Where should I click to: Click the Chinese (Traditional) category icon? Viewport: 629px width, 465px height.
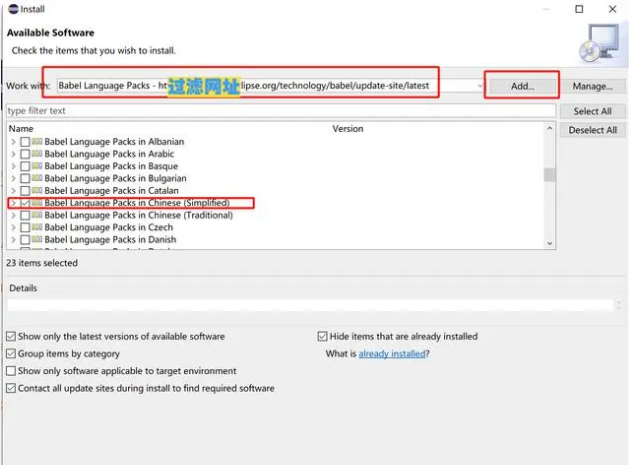pos(37,215)
